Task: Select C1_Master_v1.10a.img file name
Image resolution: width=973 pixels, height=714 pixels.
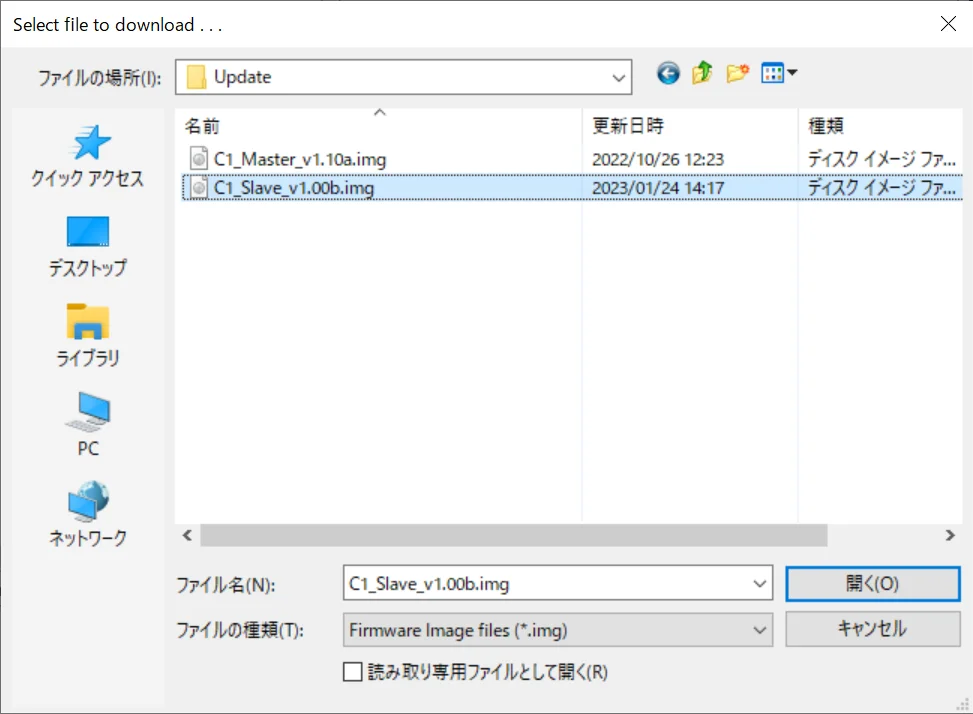Action: (300, 159)
